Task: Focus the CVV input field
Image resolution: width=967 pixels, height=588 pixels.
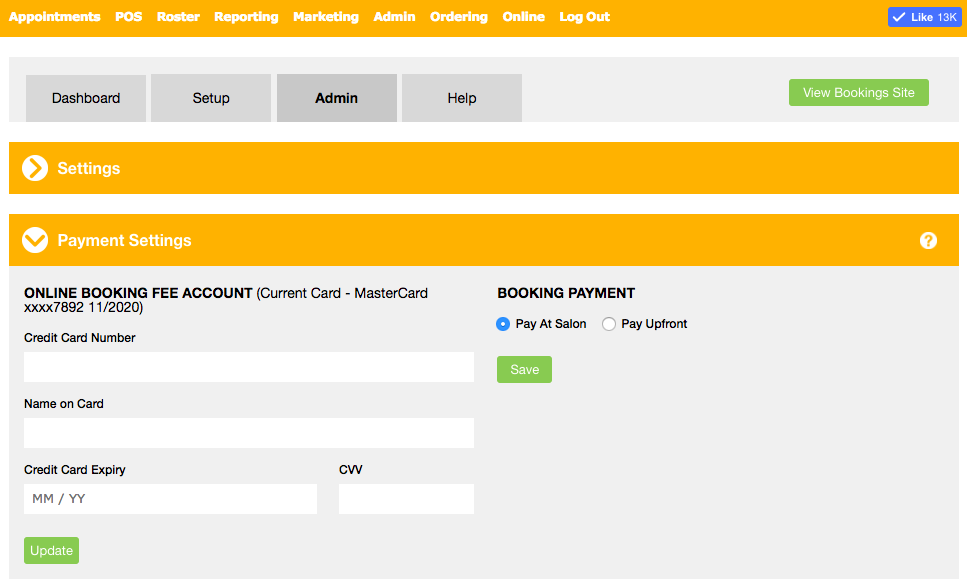Action: (406, 499)
